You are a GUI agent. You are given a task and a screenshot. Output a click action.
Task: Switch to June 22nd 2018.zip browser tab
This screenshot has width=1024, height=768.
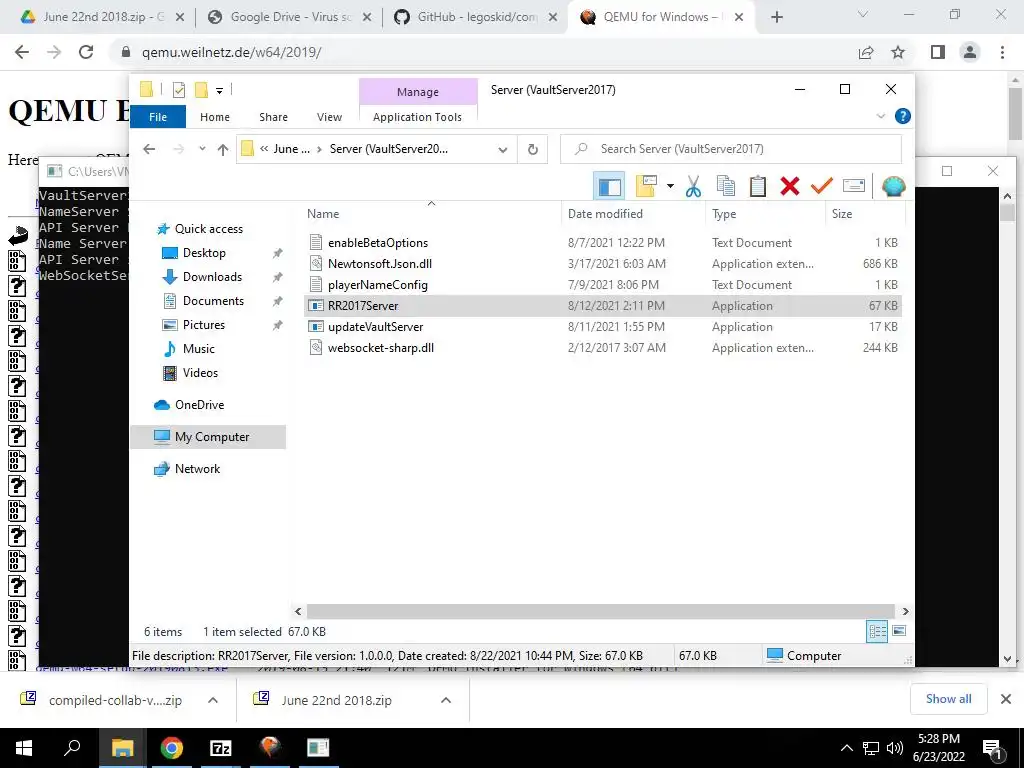pos(103,17)
